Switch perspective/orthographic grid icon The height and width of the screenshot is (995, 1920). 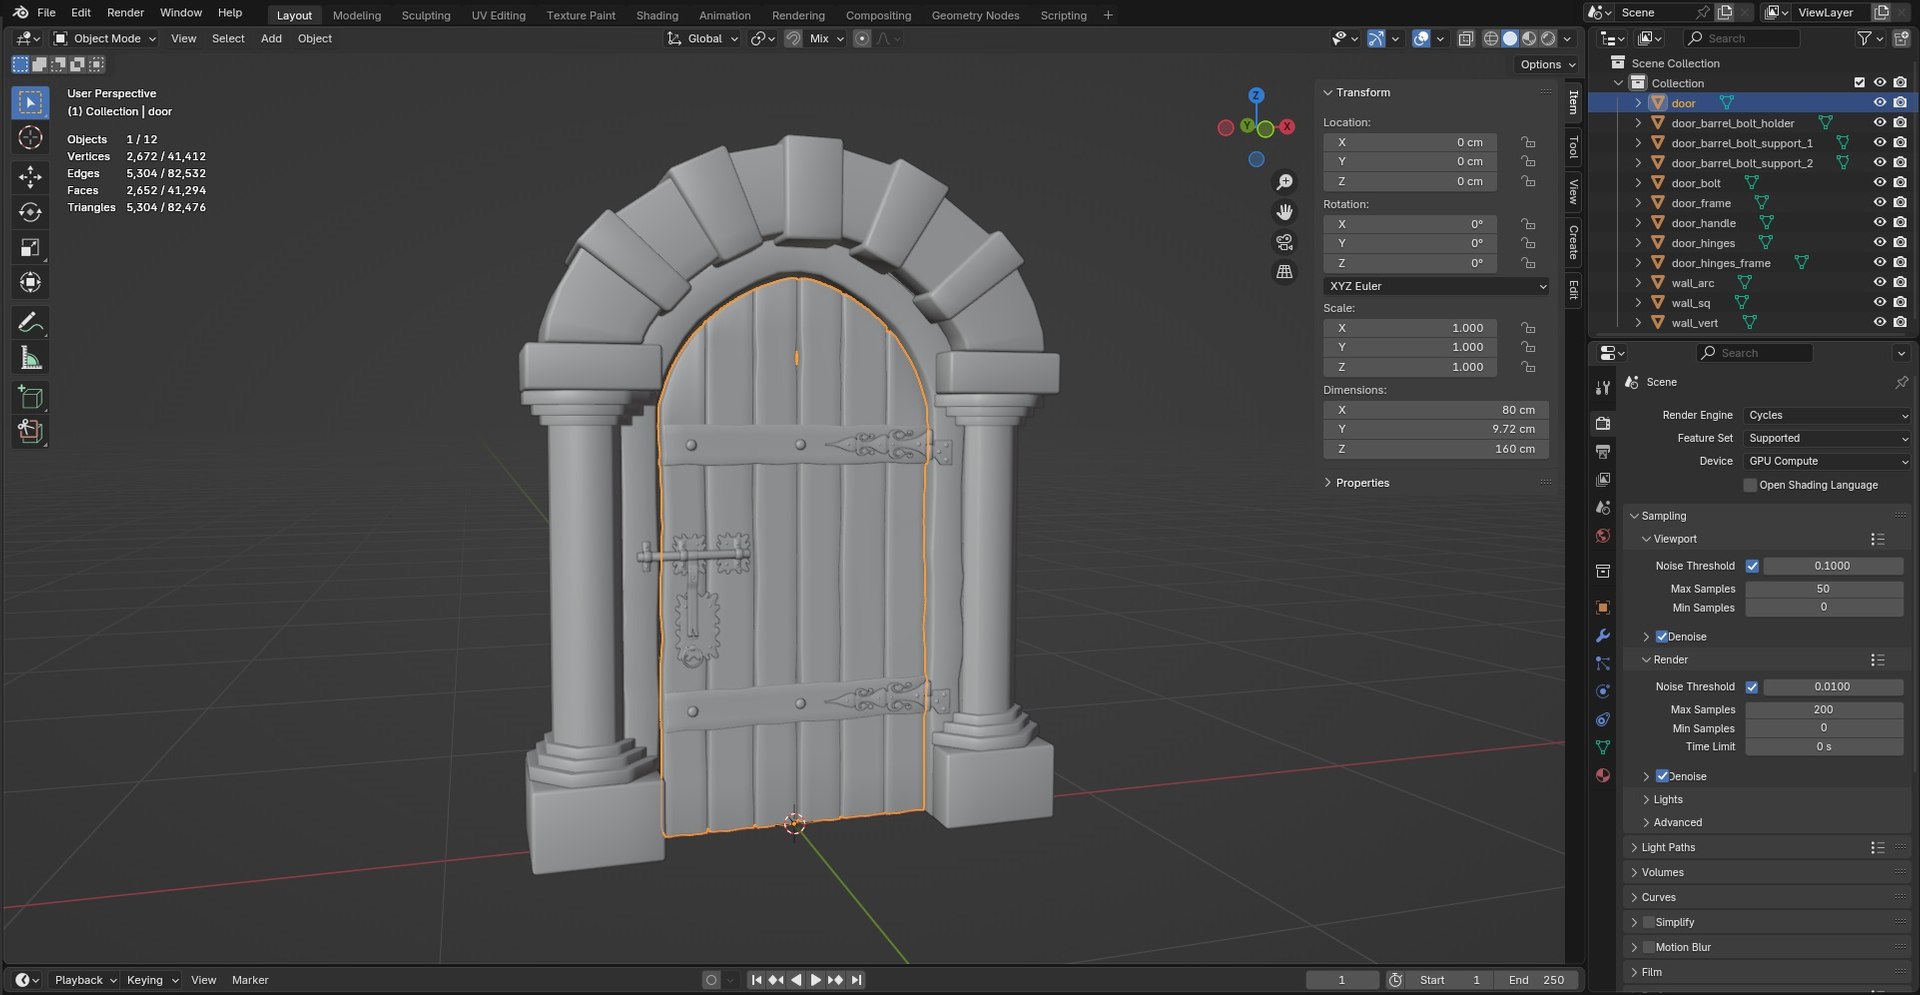tap(1284, 272)
